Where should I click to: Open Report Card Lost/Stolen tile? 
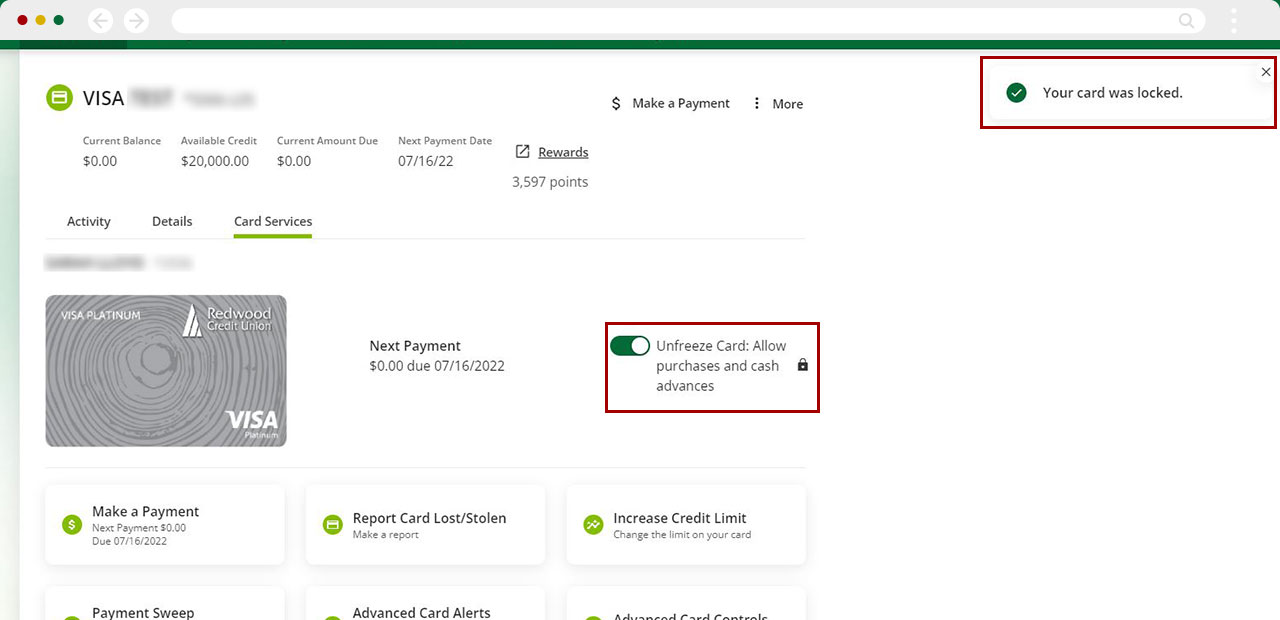(x=425, y=525)
